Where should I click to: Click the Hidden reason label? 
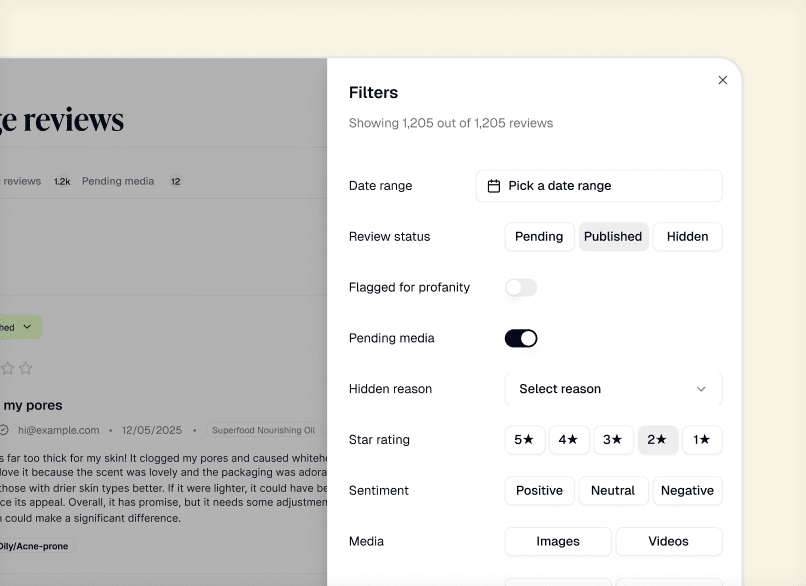(x=390, y=389)
